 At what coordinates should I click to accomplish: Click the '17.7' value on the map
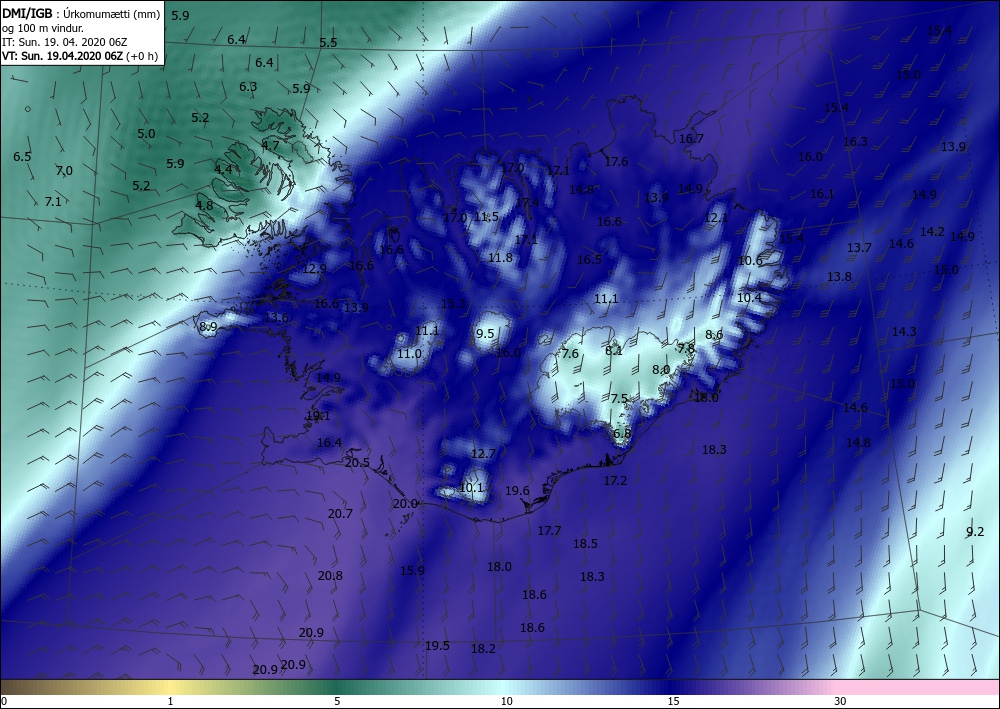(x=549, y=531)
